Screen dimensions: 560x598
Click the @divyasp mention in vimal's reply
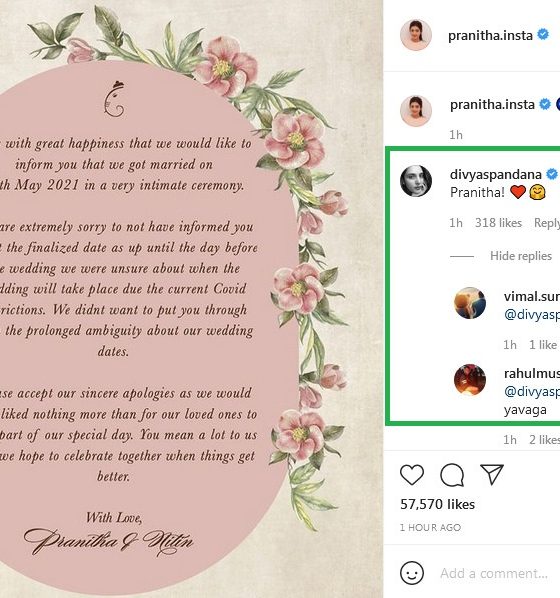(x=532, y=314)
